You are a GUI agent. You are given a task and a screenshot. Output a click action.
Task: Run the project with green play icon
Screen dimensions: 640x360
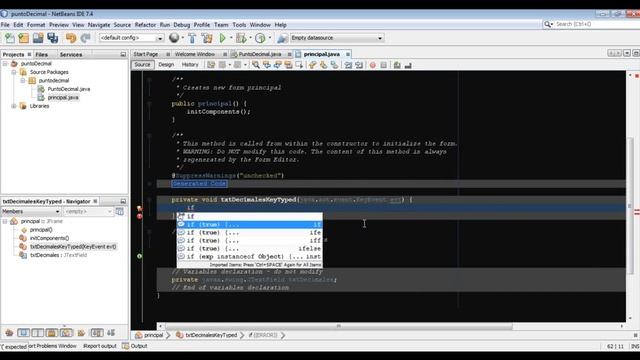pyautogui.click(x=222, y=38)
